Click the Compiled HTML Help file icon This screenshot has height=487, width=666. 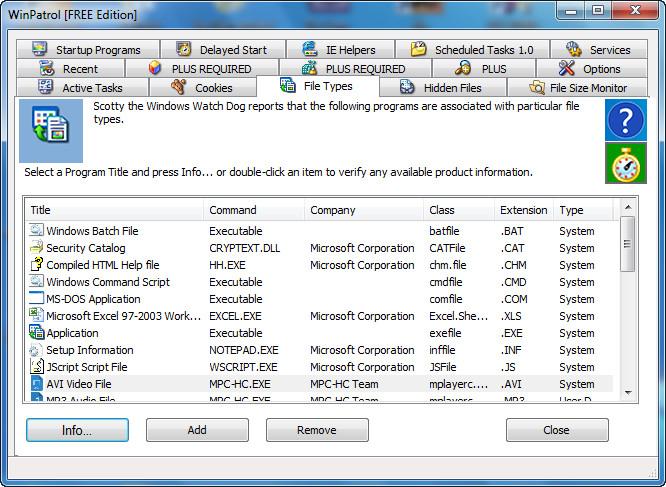coord(36,265)
